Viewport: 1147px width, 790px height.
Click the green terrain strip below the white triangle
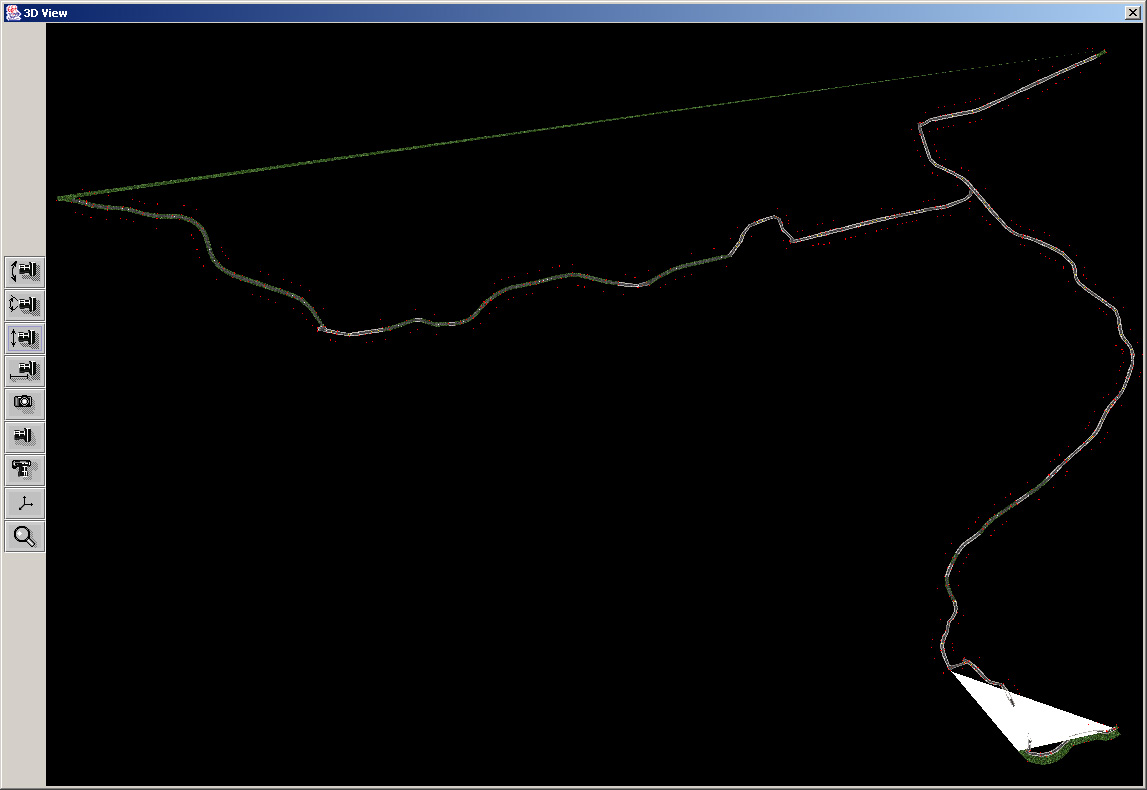click(x=1050, y=757)
